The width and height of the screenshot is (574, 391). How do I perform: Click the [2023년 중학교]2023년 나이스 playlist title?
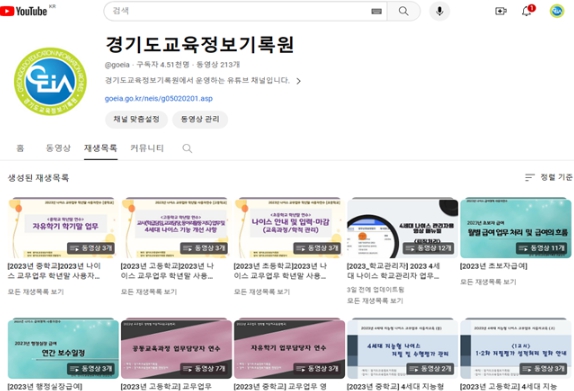click(54, 271)
